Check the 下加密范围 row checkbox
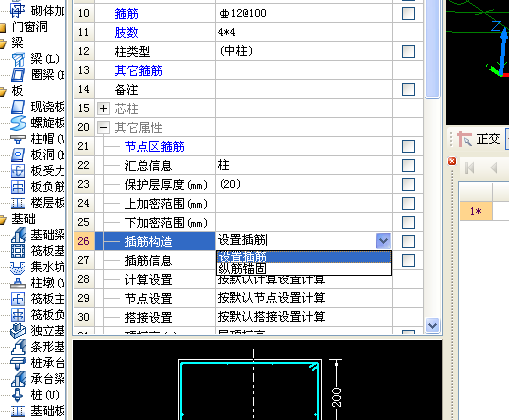 pos(408,222)
